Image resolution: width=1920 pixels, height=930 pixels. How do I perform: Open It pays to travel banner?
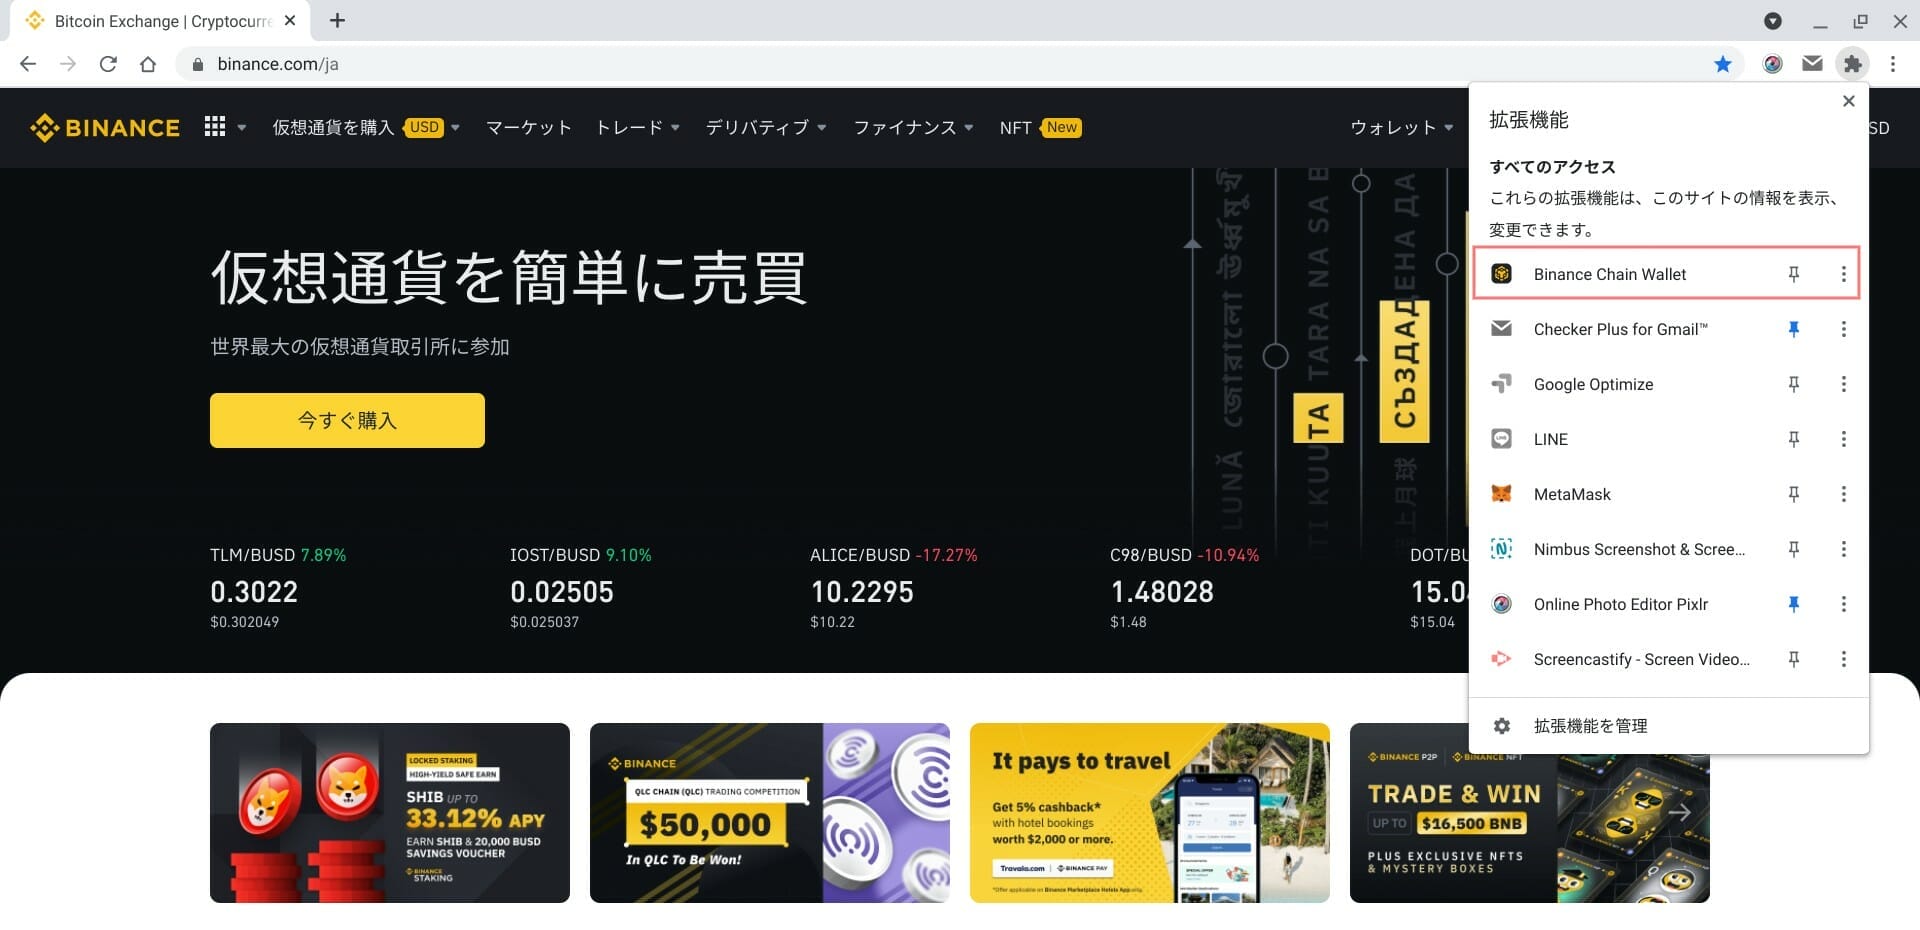click(1150, 813)
